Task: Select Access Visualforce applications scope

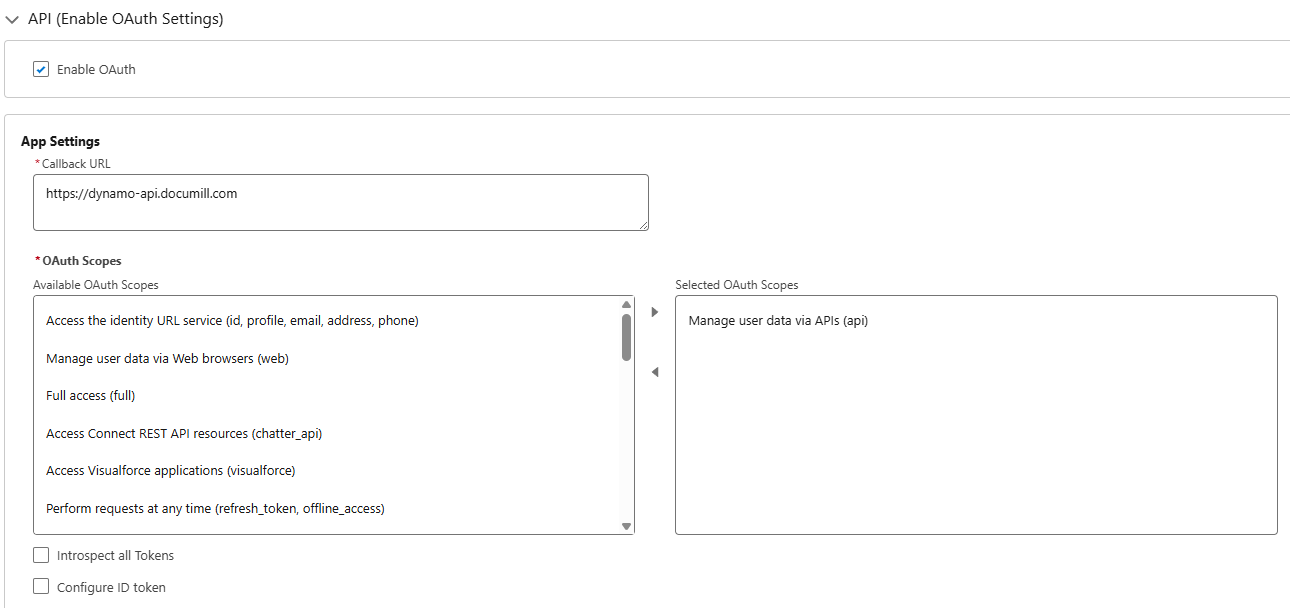Action: pyautogui.click(x=170, y=470)
